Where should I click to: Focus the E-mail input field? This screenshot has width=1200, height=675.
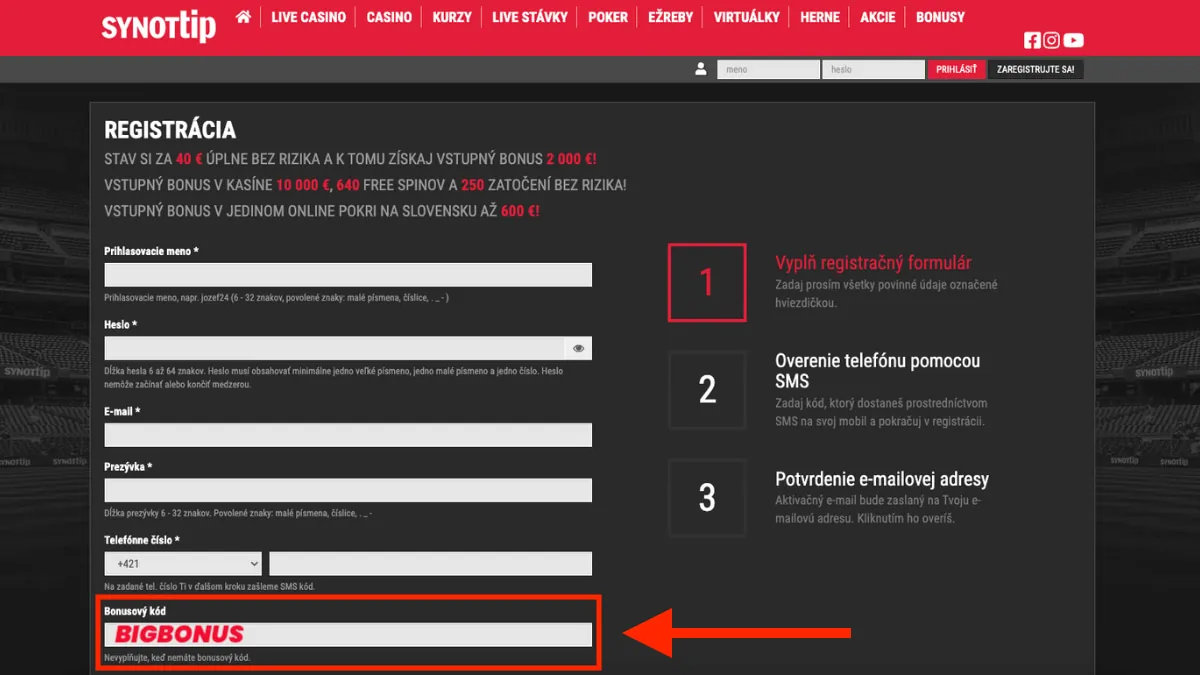pos(348,435)
